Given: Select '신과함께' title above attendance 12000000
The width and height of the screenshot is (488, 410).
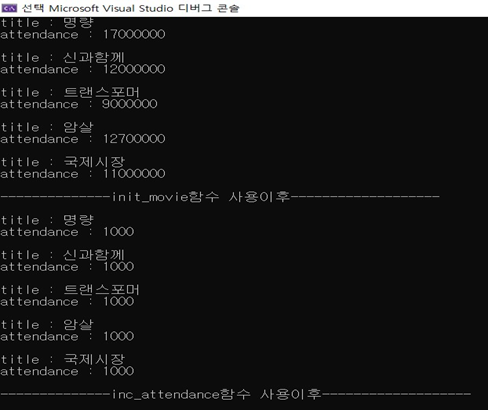Looking at the screenshot, I should coord(94,57).
